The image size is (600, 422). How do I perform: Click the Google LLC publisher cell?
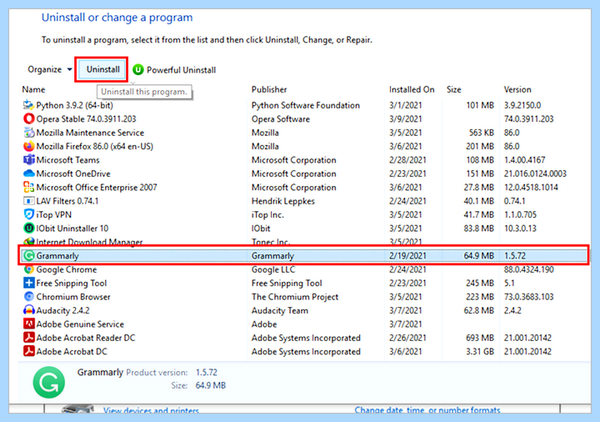(x=273, y=269)
